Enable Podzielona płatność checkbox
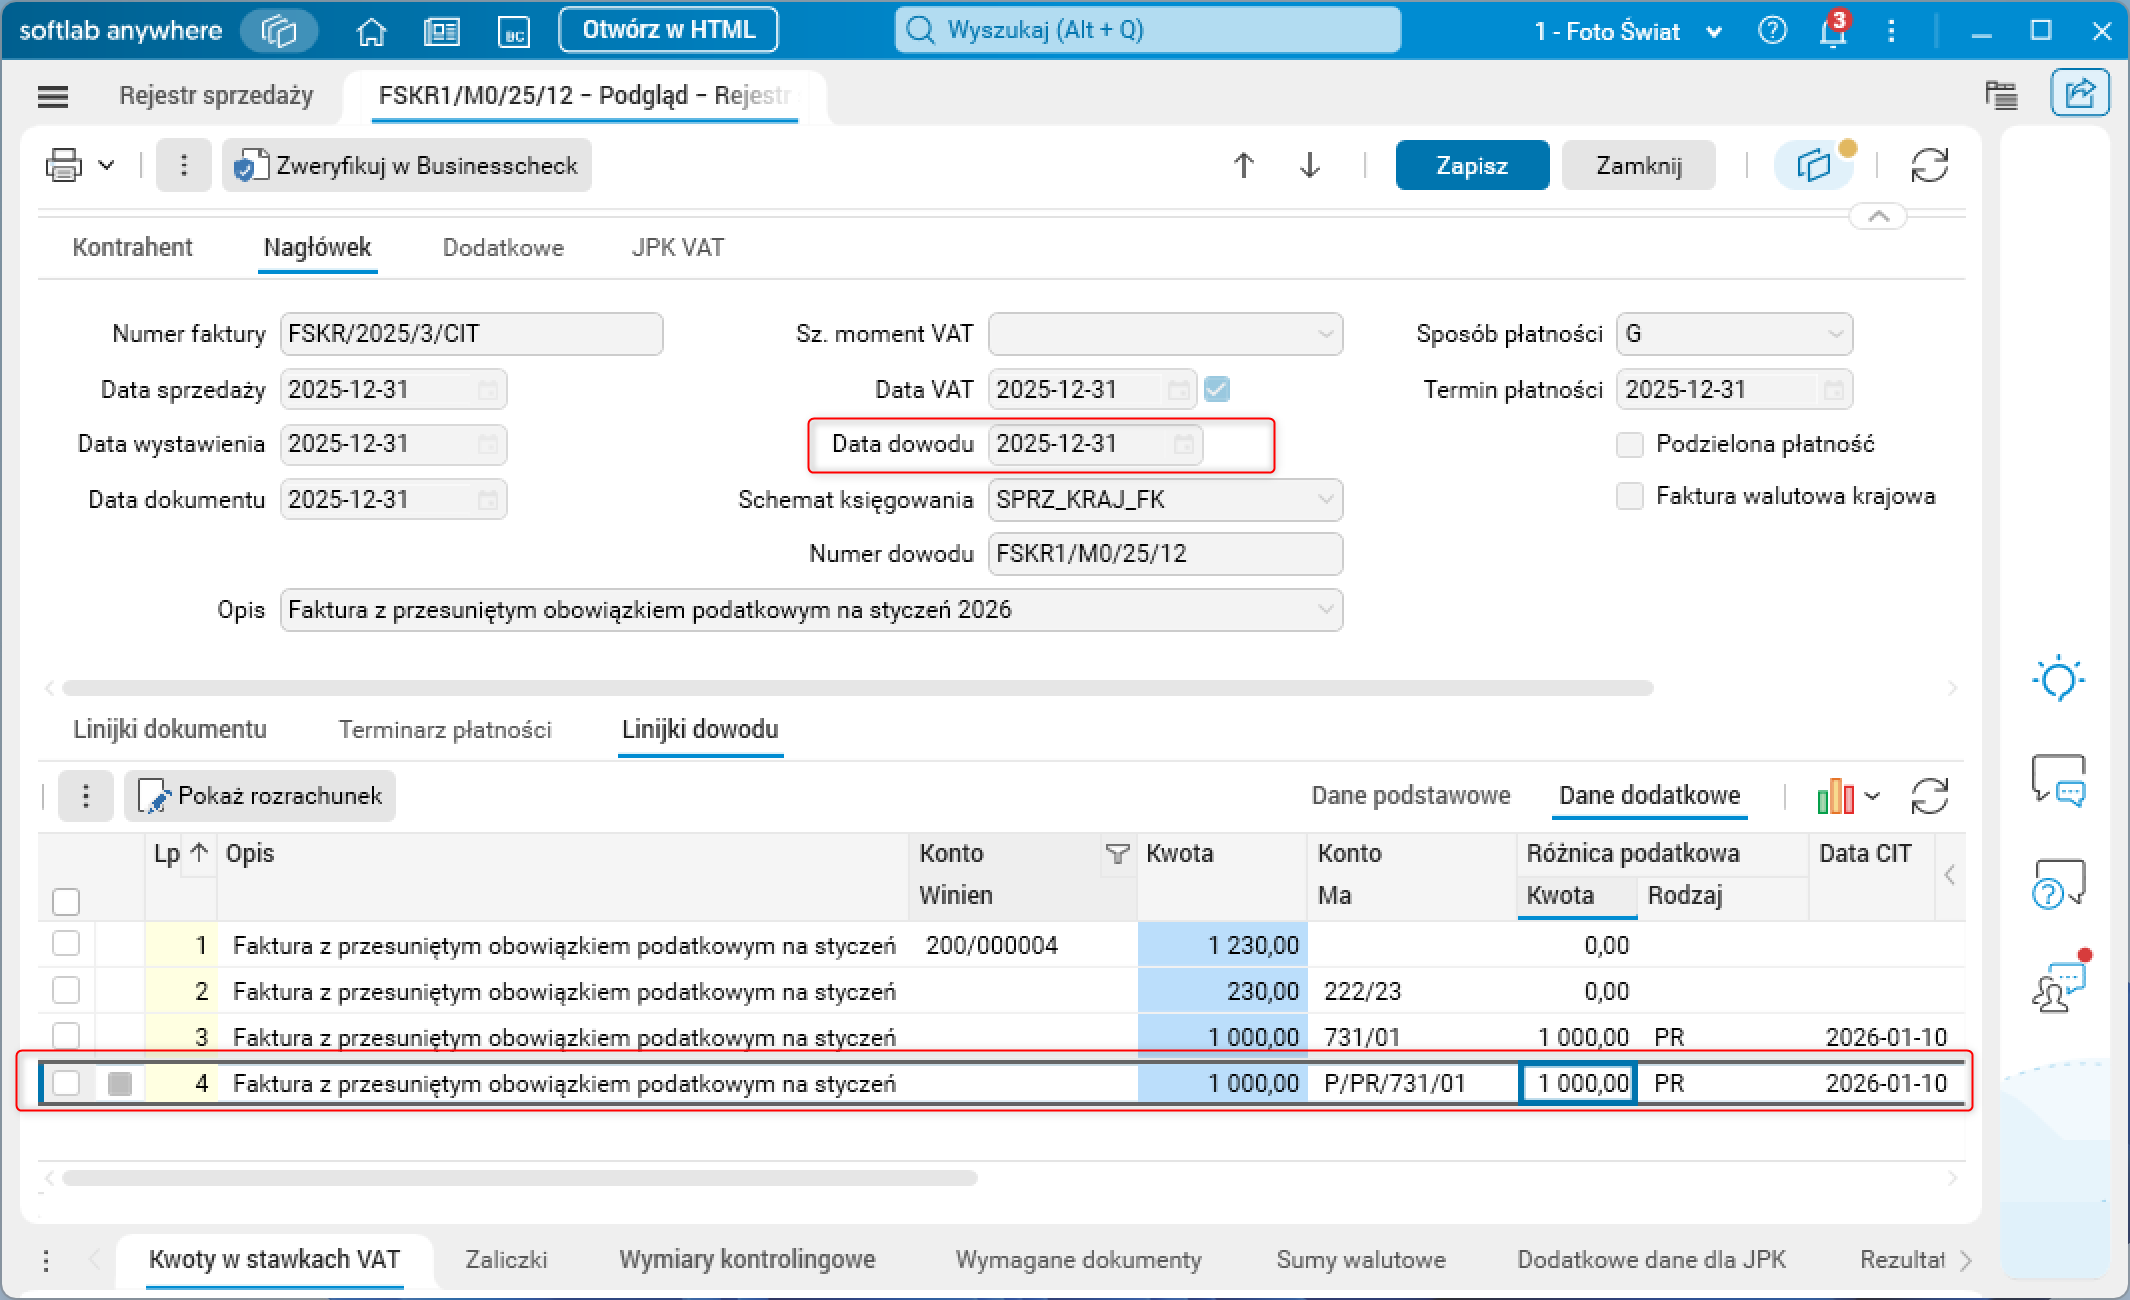 (1630, 445)
